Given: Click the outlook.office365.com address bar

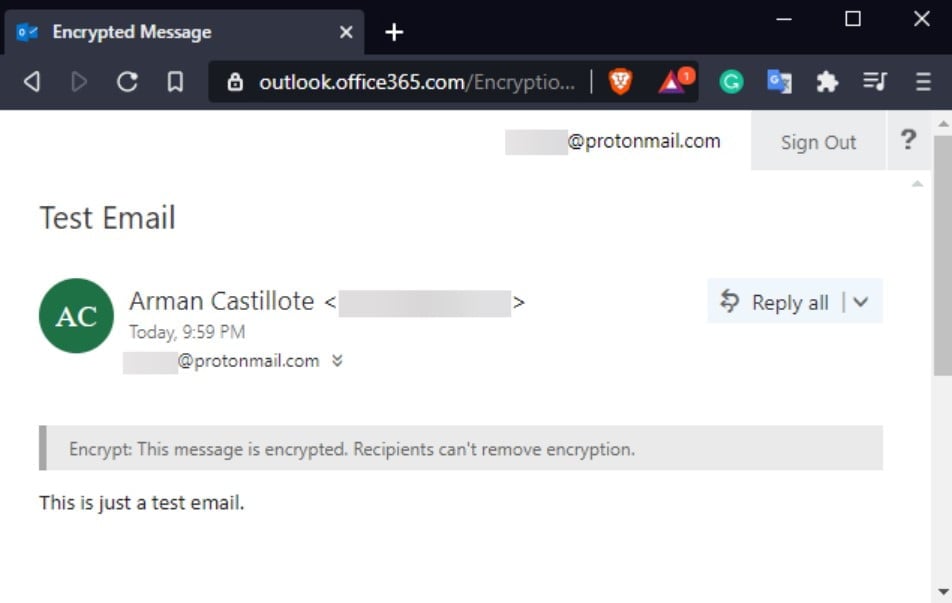Looking at the screenshot, I should point(401,81).
